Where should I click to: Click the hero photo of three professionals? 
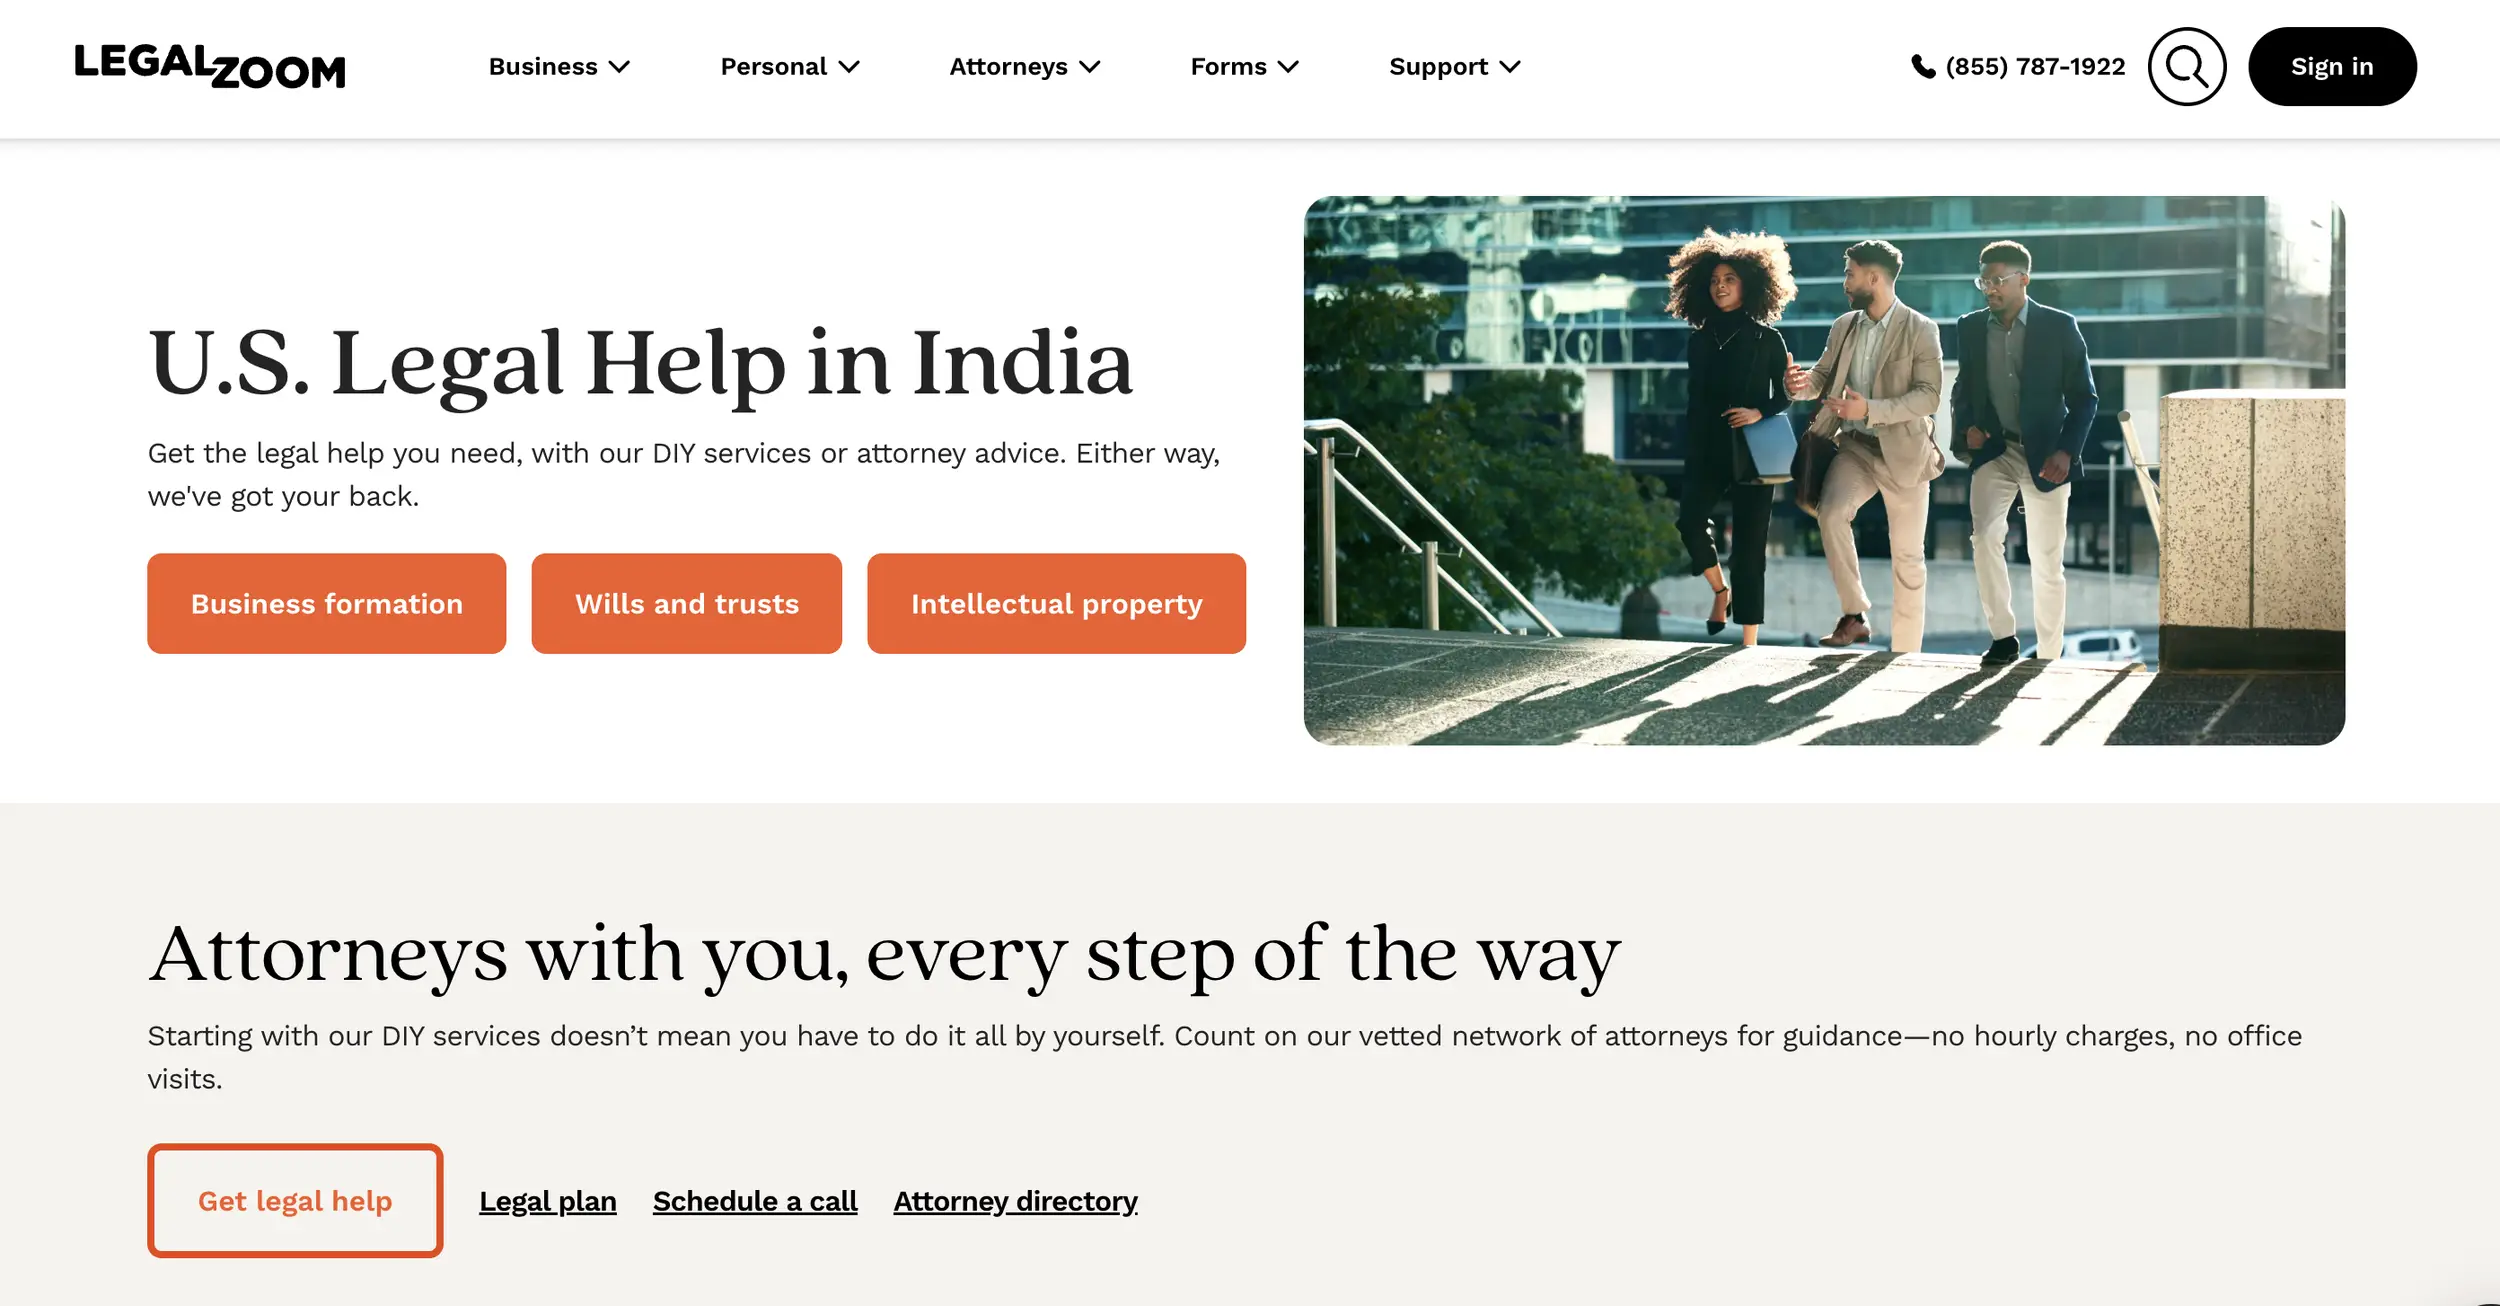pyautogui.click(x=1824, y=470)
